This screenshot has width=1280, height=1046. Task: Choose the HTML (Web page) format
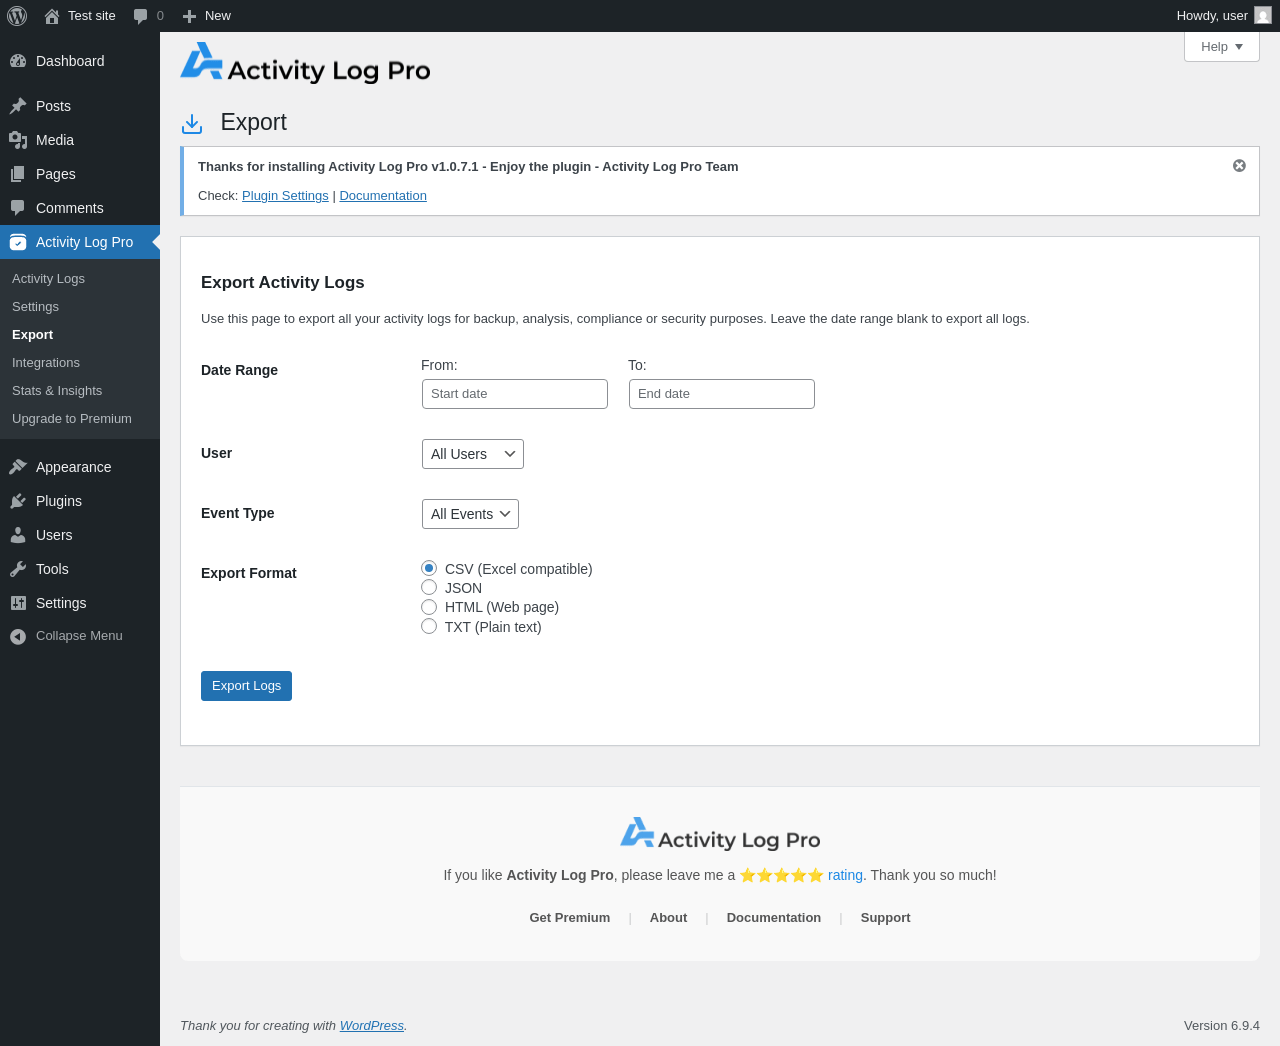point(429,606)
